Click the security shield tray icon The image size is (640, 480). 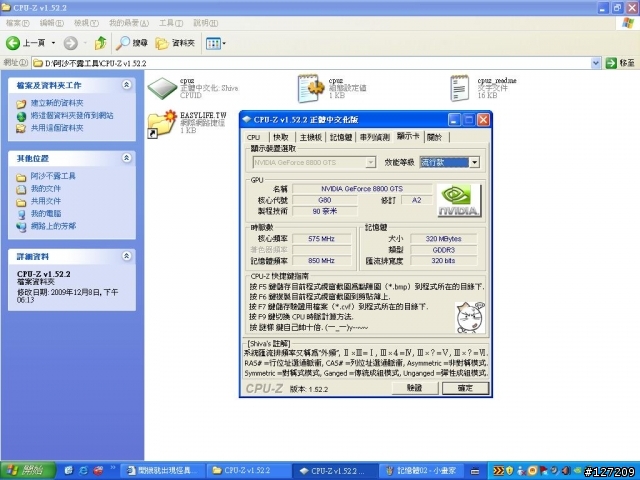click(510, 471)
